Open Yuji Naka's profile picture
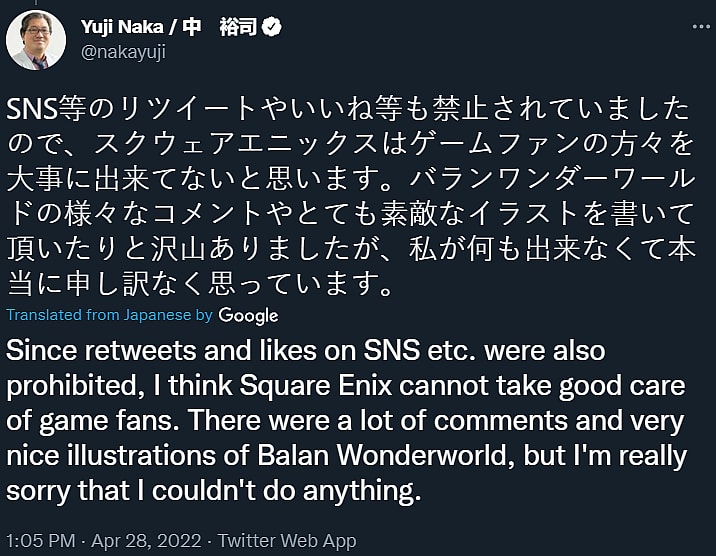Image resolution: width=716 pixels, height=556 pixels. pos(36,40)
